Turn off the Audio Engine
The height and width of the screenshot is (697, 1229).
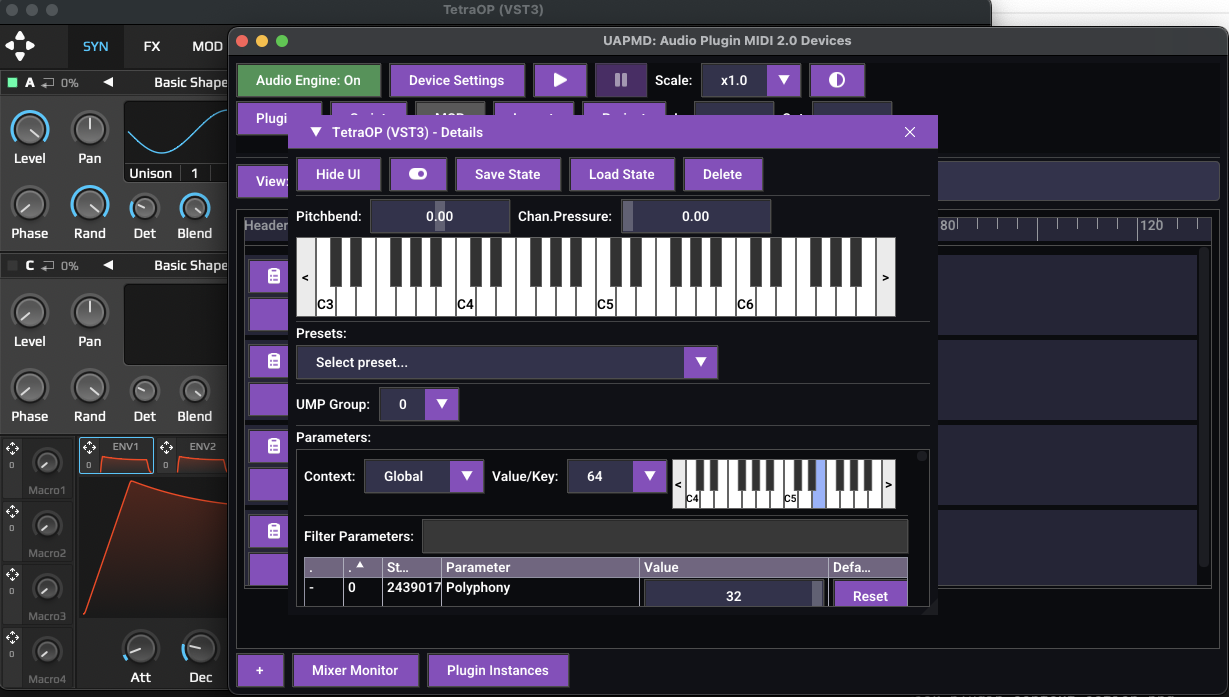click(x=309, y=80)
